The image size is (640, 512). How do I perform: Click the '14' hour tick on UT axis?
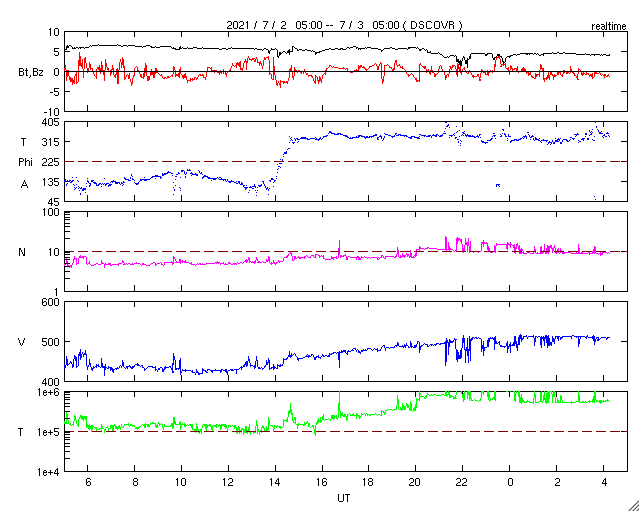[275, 482]
